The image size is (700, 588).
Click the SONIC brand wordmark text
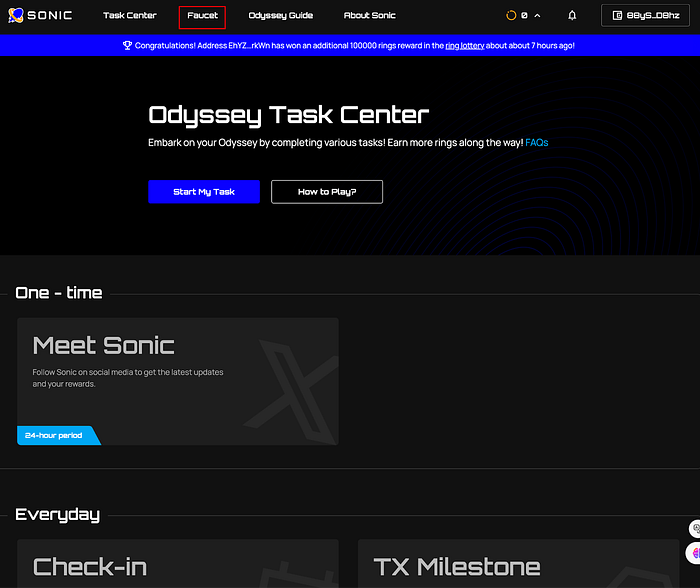[x=50, y=16]
